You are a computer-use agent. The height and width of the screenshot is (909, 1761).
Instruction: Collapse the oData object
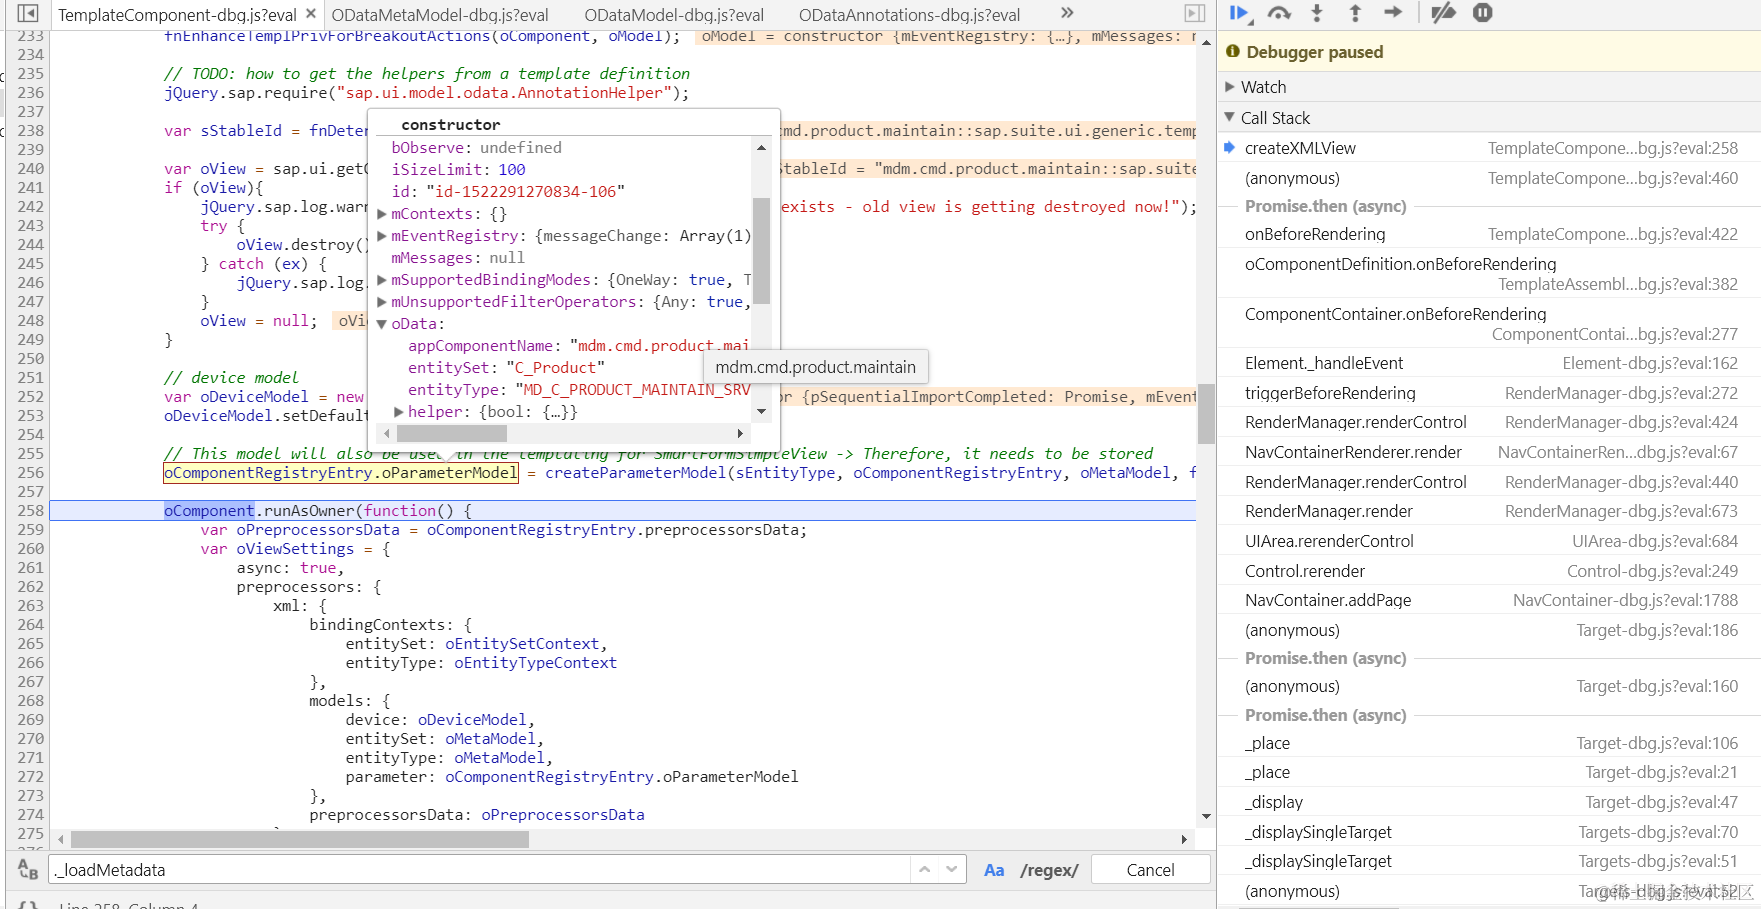[x=382, y=324]
